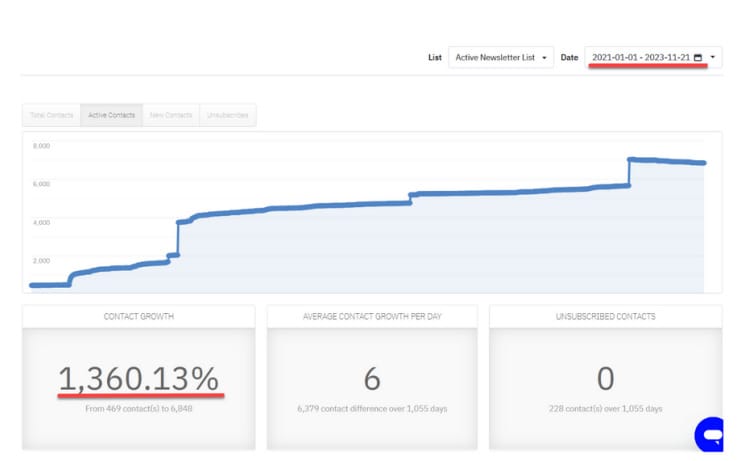The width and height of the screenshot is (755, 461).
Task: Switch to the Total Contacts tab
Action: pyautogui.click(x=52, y=115)
